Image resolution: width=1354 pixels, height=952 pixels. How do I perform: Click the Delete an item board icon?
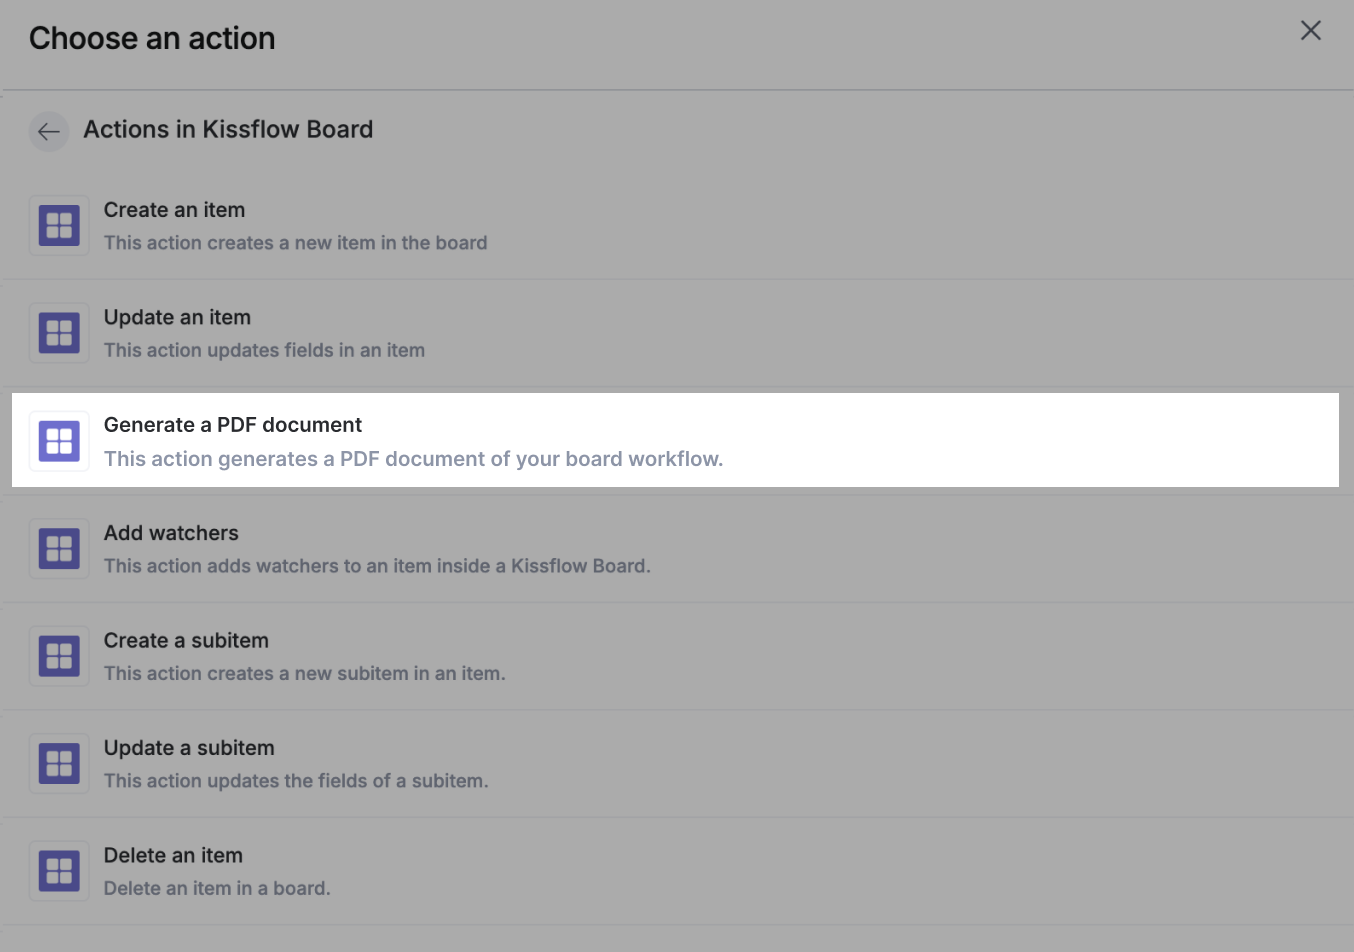point(59,871)
